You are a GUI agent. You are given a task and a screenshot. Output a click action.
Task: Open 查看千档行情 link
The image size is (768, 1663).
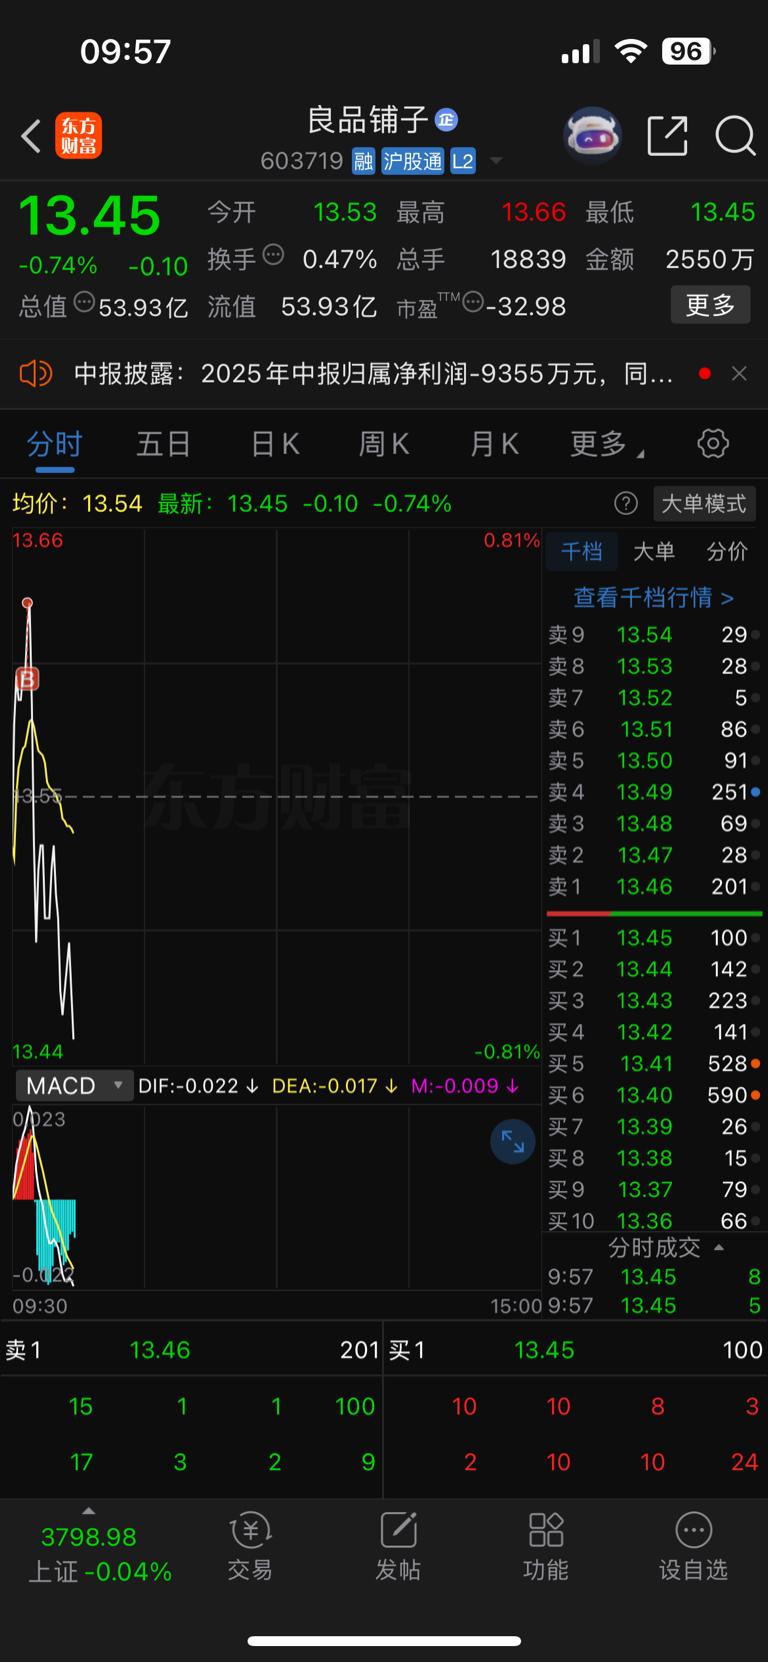click(x=654, y=597)
